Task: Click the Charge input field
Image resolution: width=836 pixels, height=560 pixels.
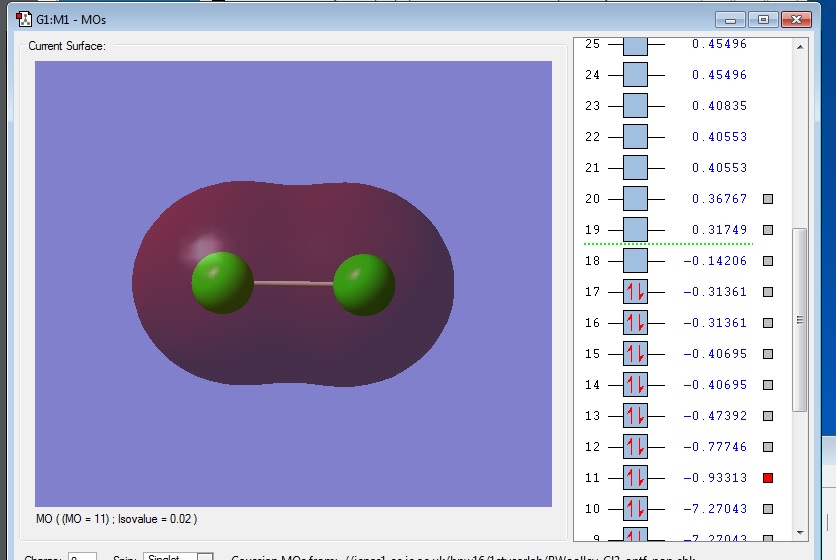Action: tap(82, 557)
